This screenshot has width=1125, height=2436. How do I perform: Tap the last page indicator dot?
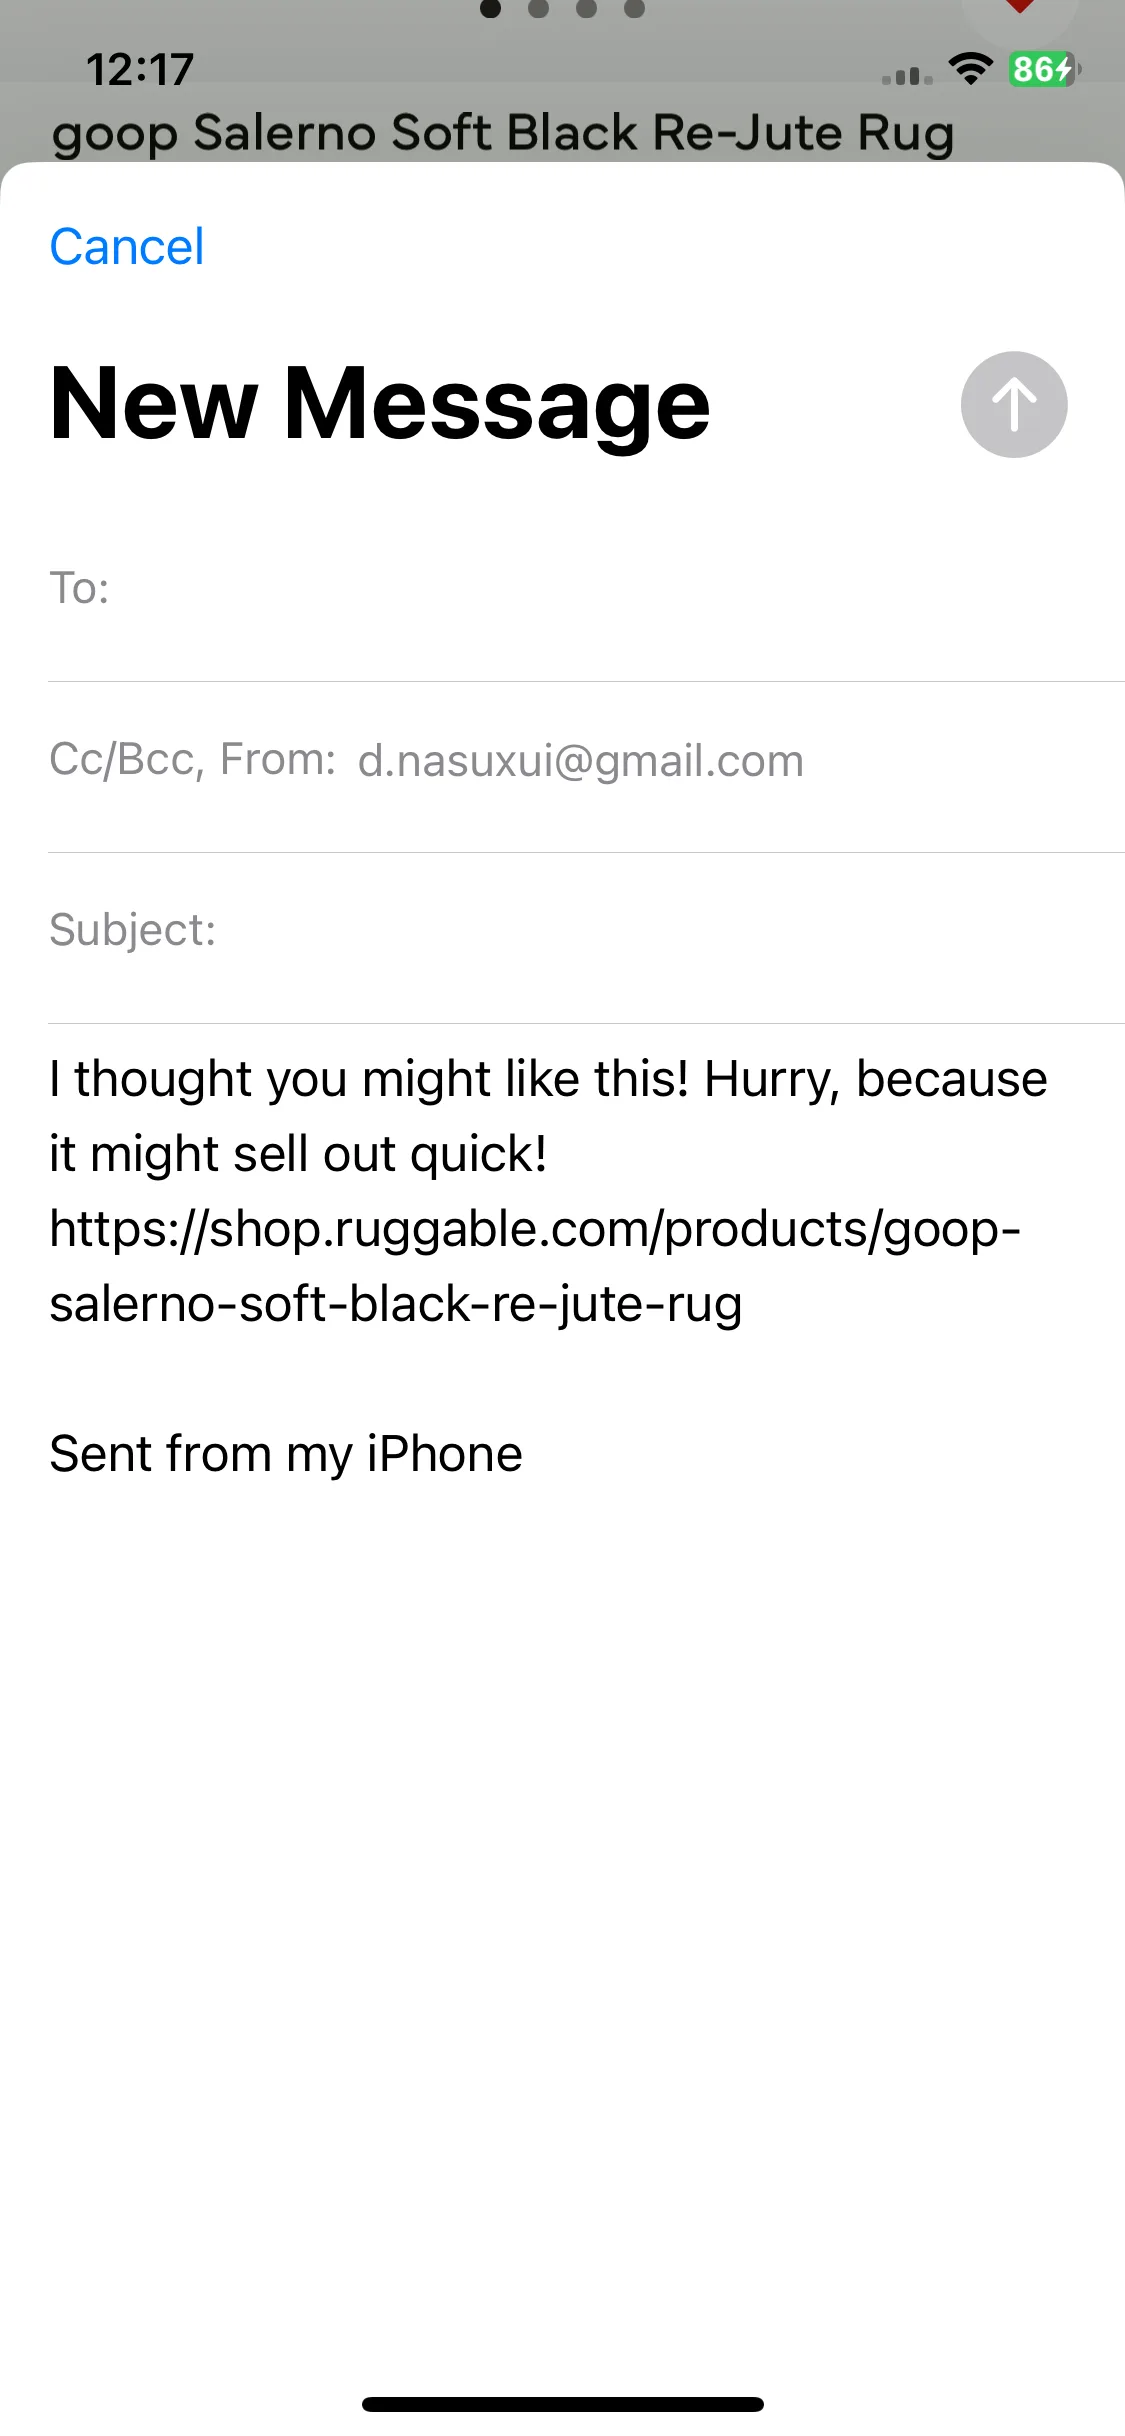pyautogui.click(x=634, y=9)
